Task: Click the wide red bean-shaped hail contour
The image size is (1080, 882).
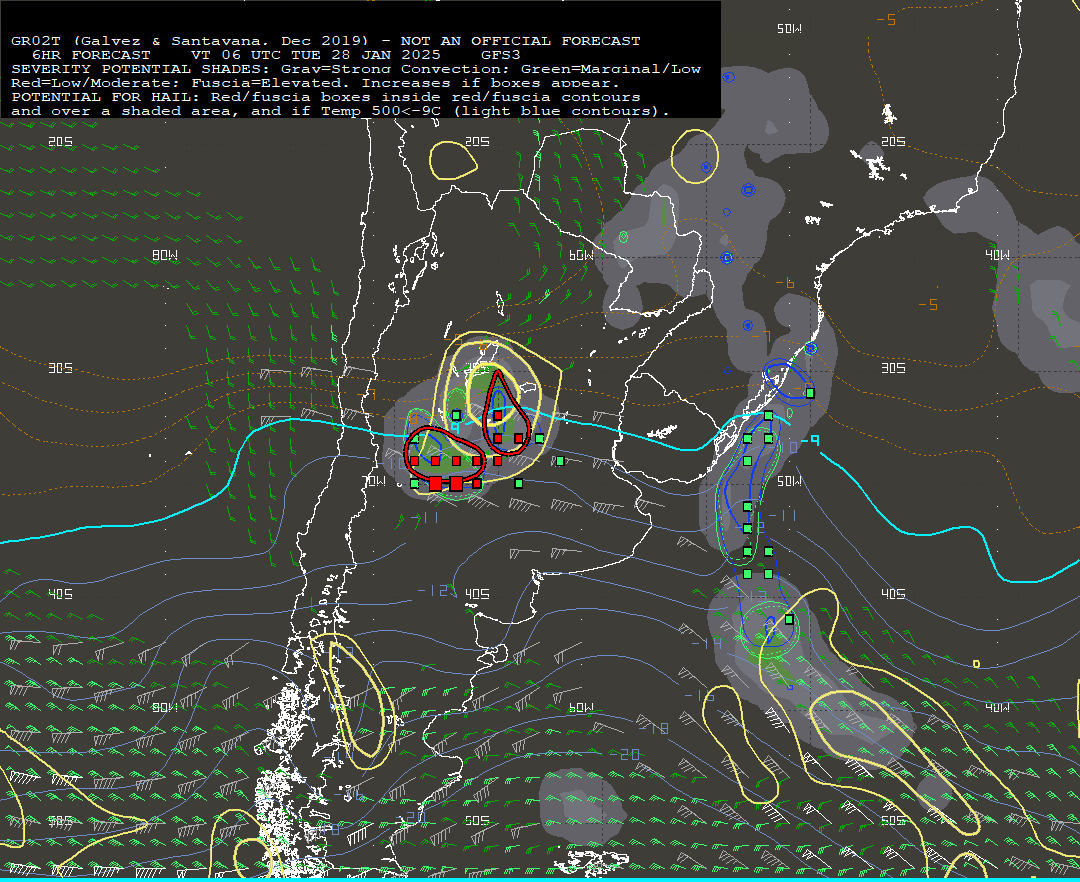Action: tap(444, 454)
